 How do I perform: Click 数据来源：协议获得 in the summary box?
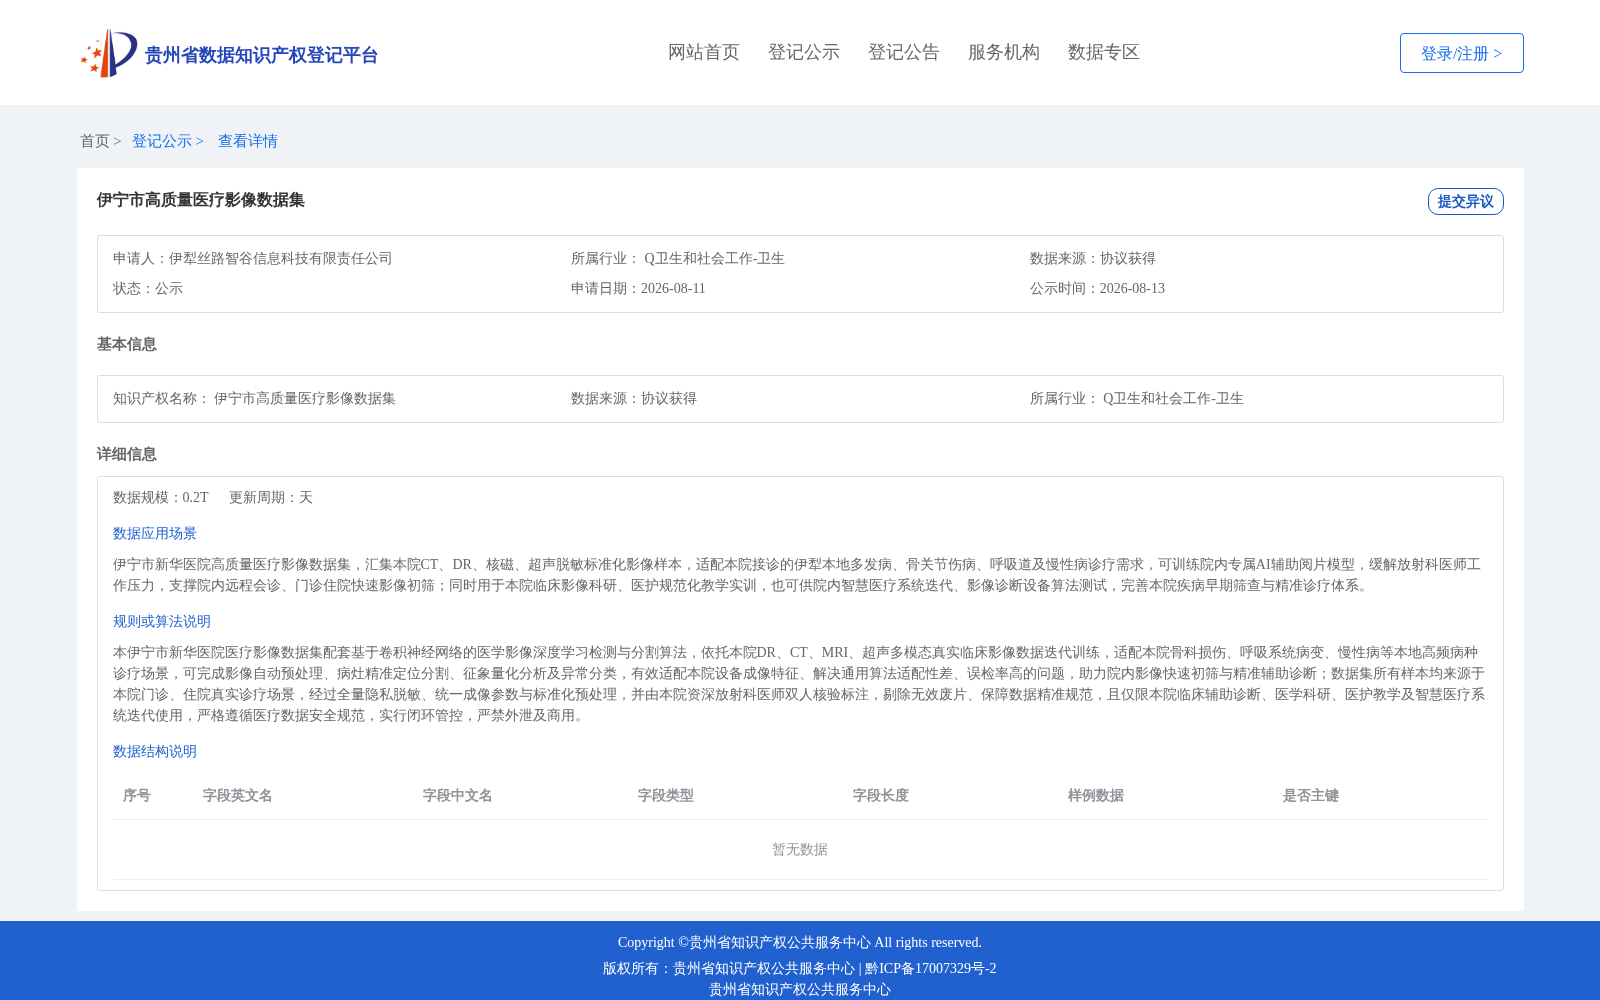pyautogui.click(x=1093, y=258)
